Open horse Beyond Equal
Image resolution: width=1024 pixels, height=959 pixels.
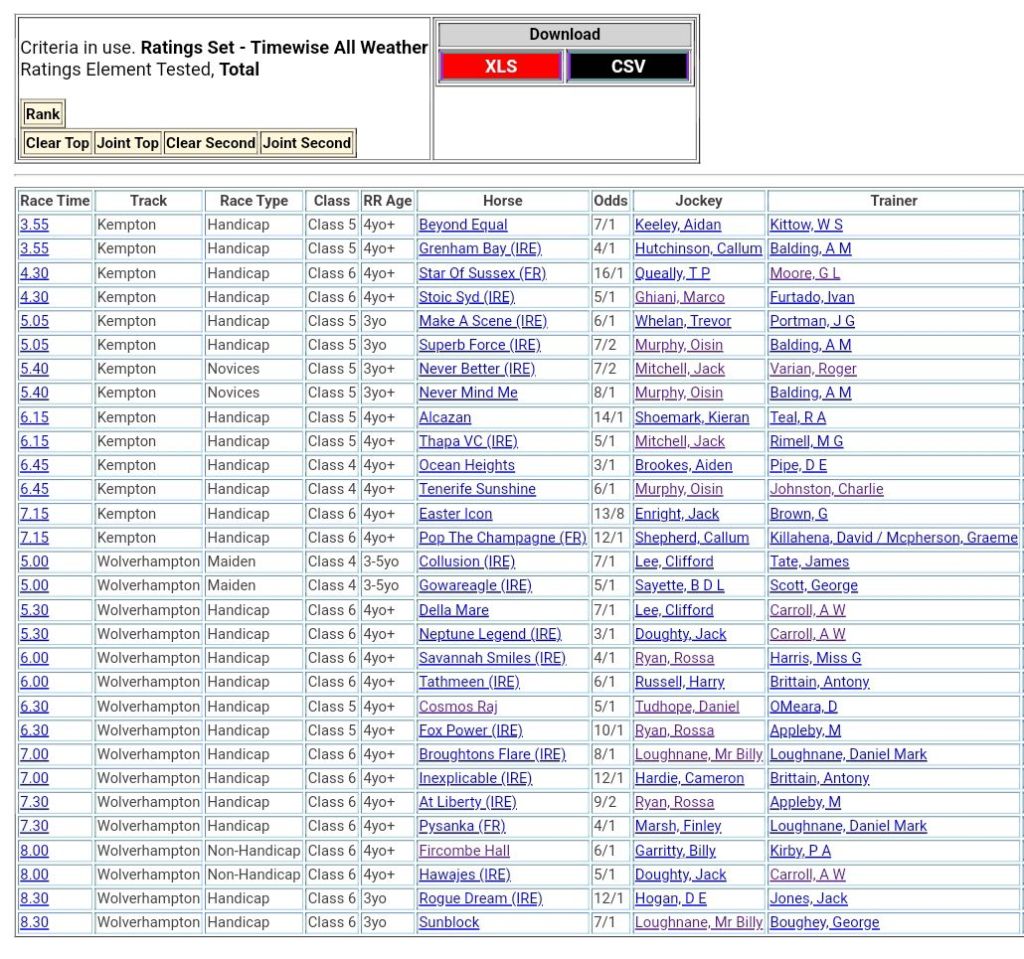click(x=463, y=225)
